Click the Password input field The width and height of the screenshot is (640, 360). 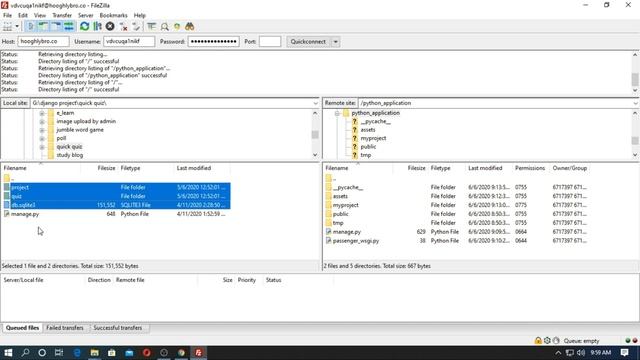pos(213,42)
